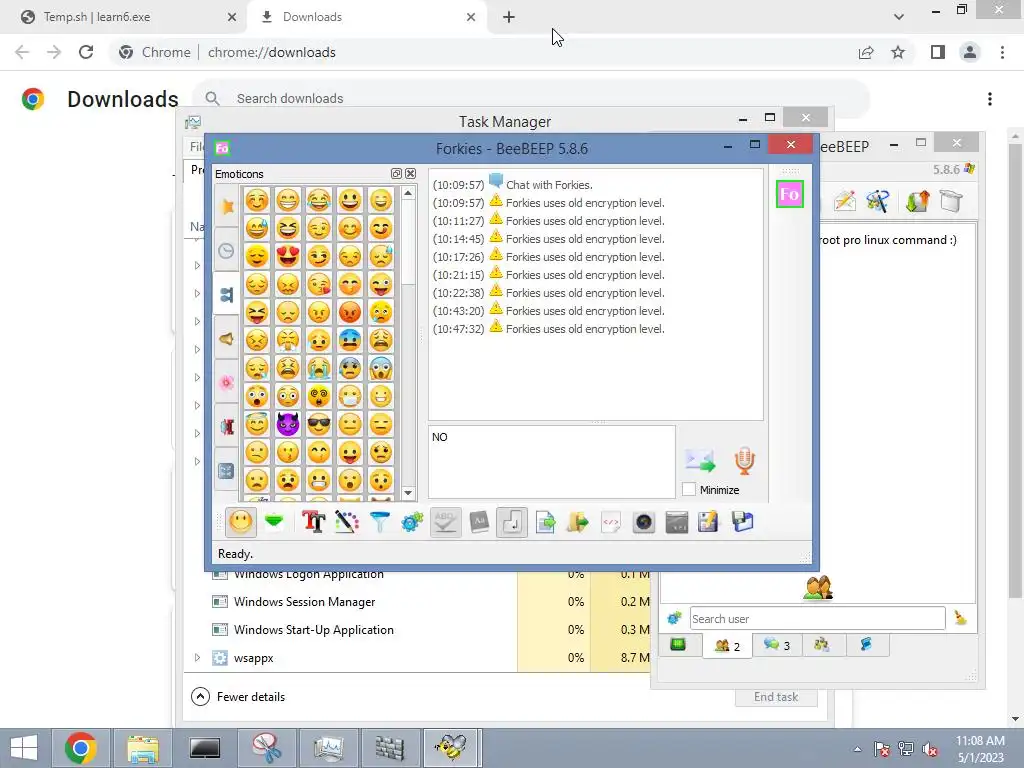Click the pink Fo user avatar
This screenshot has height=768, width=1024.
790,194
